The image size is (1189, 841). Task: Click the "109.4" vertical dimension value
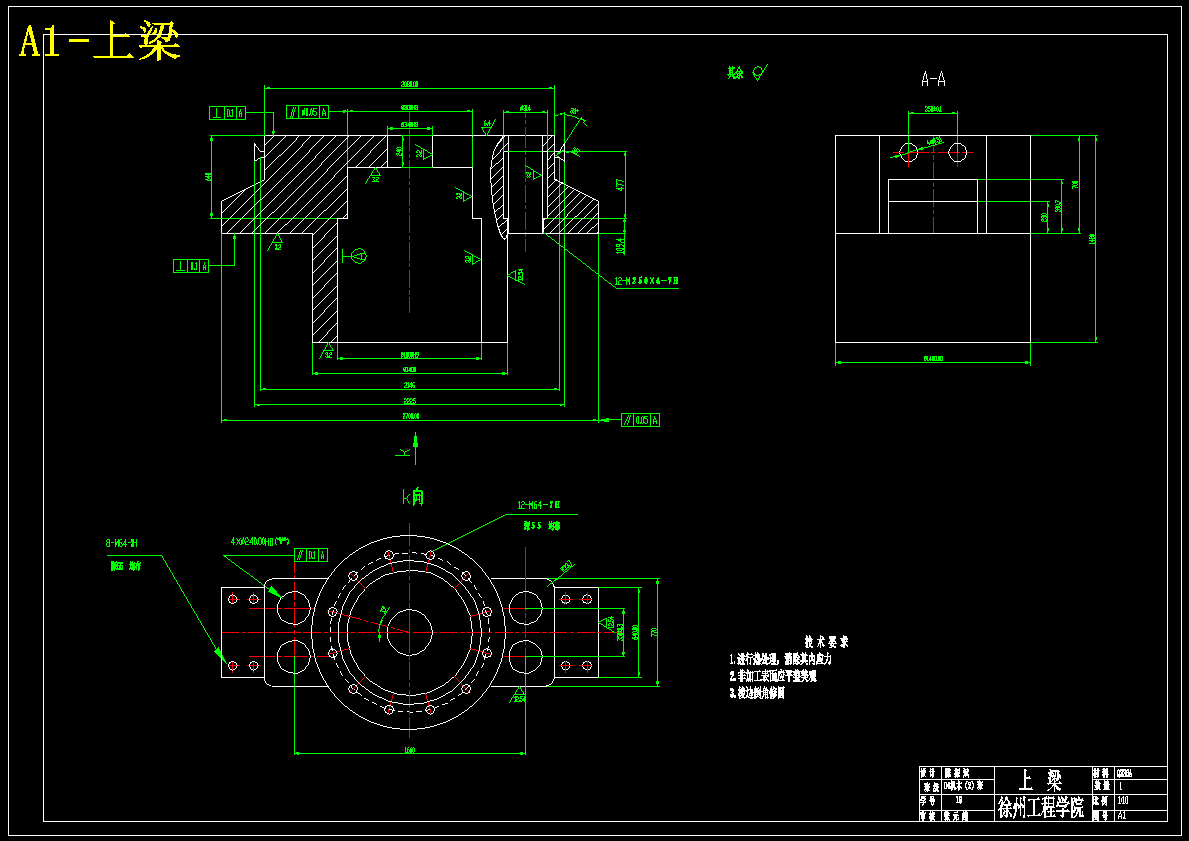pos(620,246)
